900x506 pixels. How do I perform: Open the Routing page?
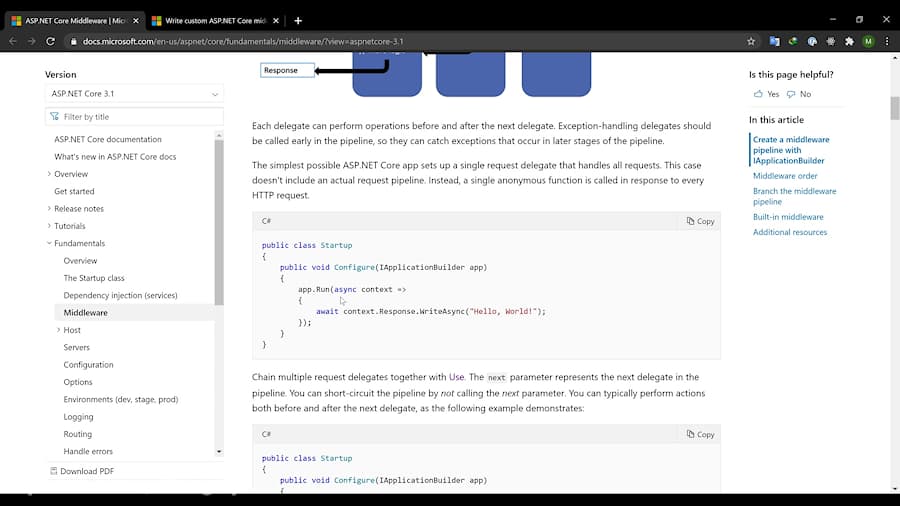pos(77,434)
